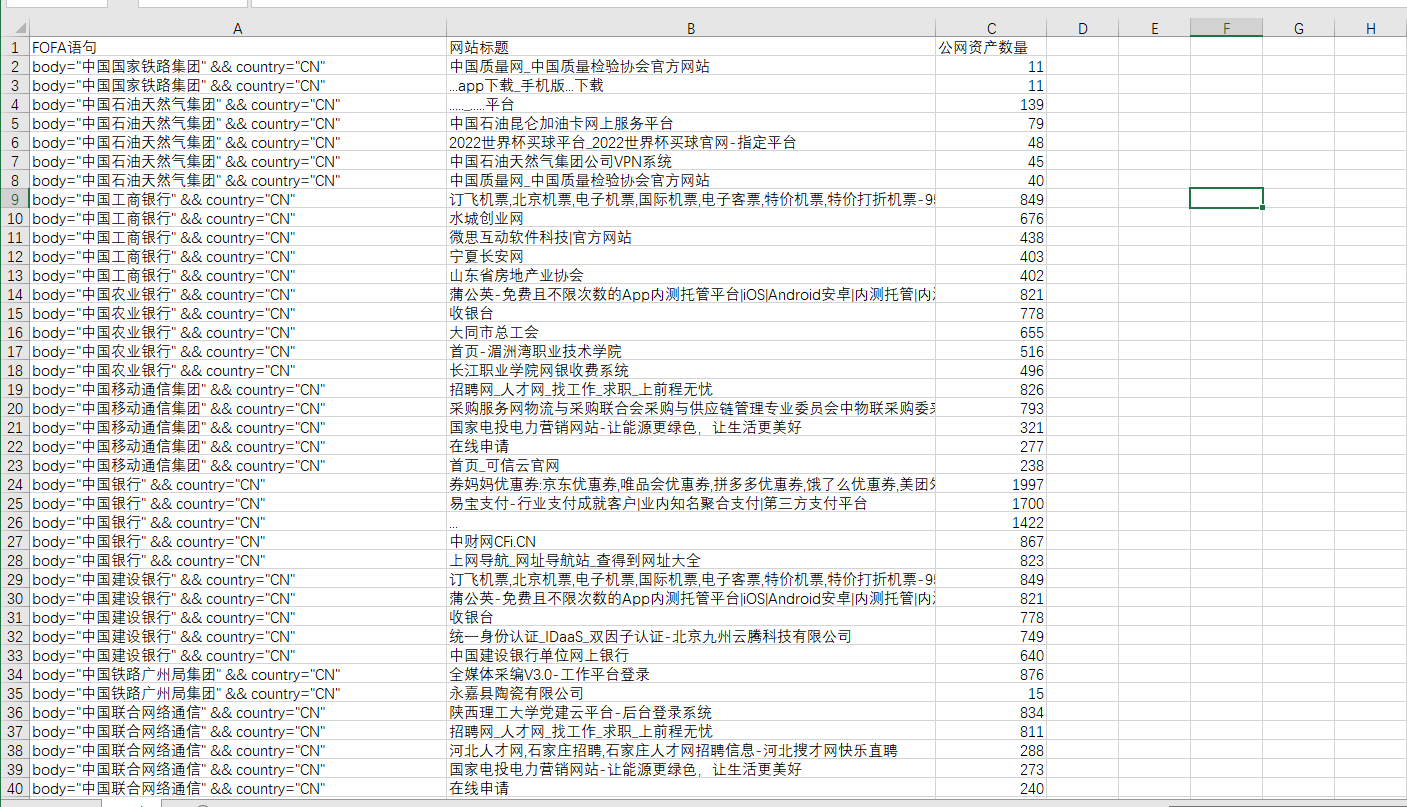Click the 'FOFA语句' header cell
Screen dimensions: 1407x807
point(238,47)
